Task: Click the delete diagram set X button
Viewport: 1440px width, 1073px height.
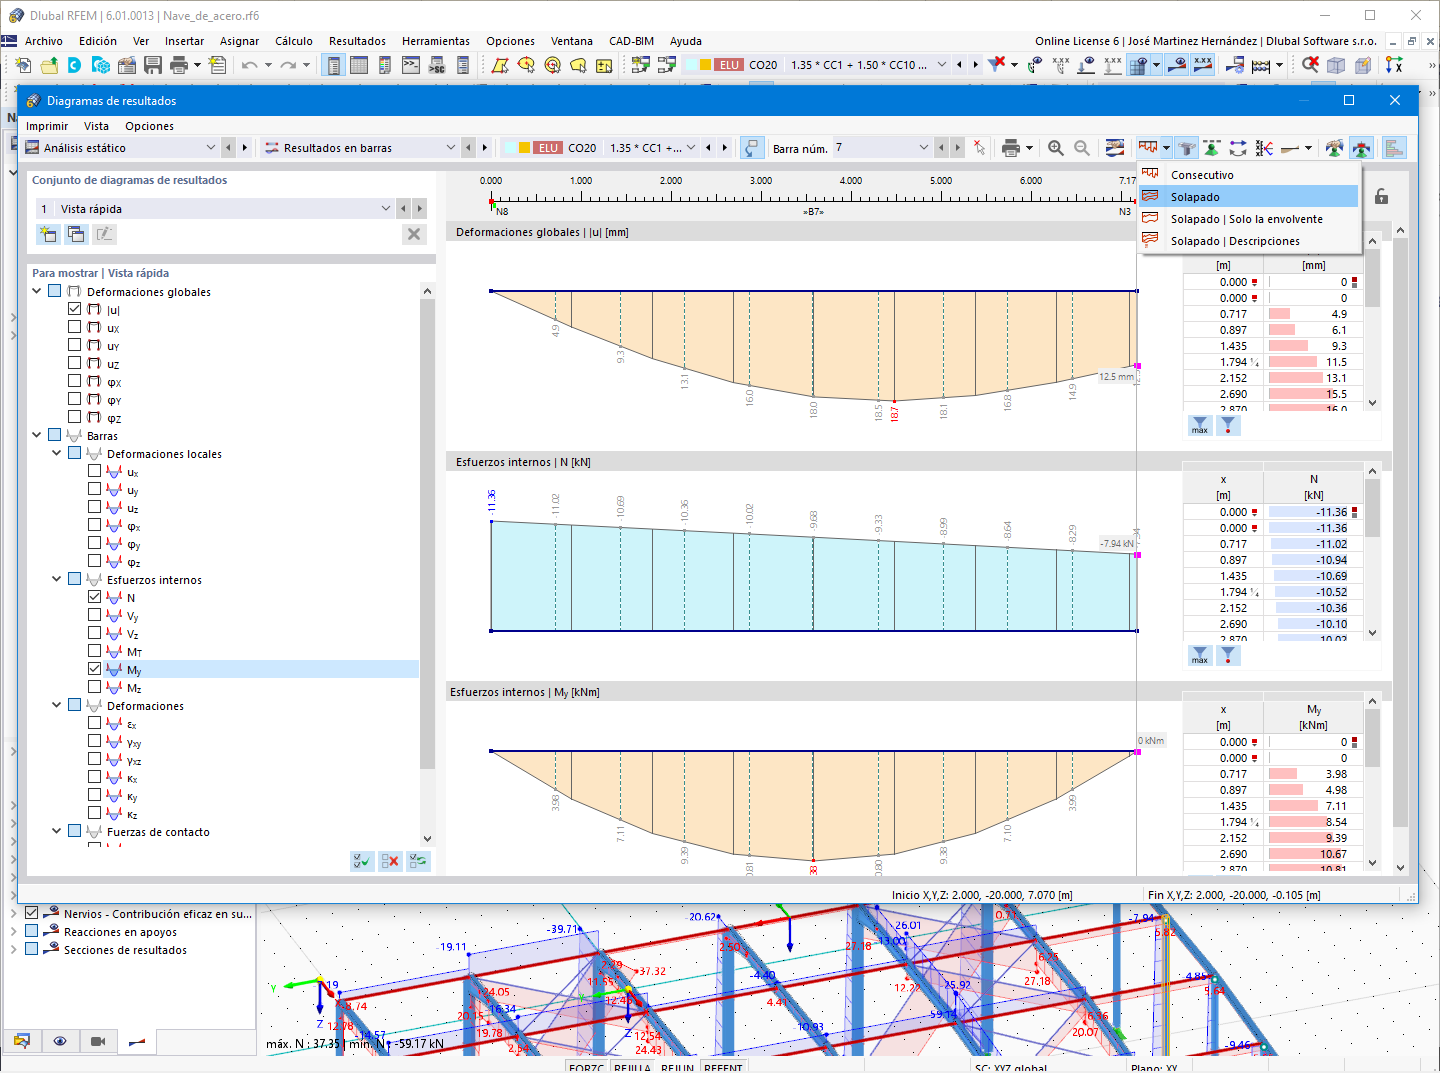Action: coord(414,234)
